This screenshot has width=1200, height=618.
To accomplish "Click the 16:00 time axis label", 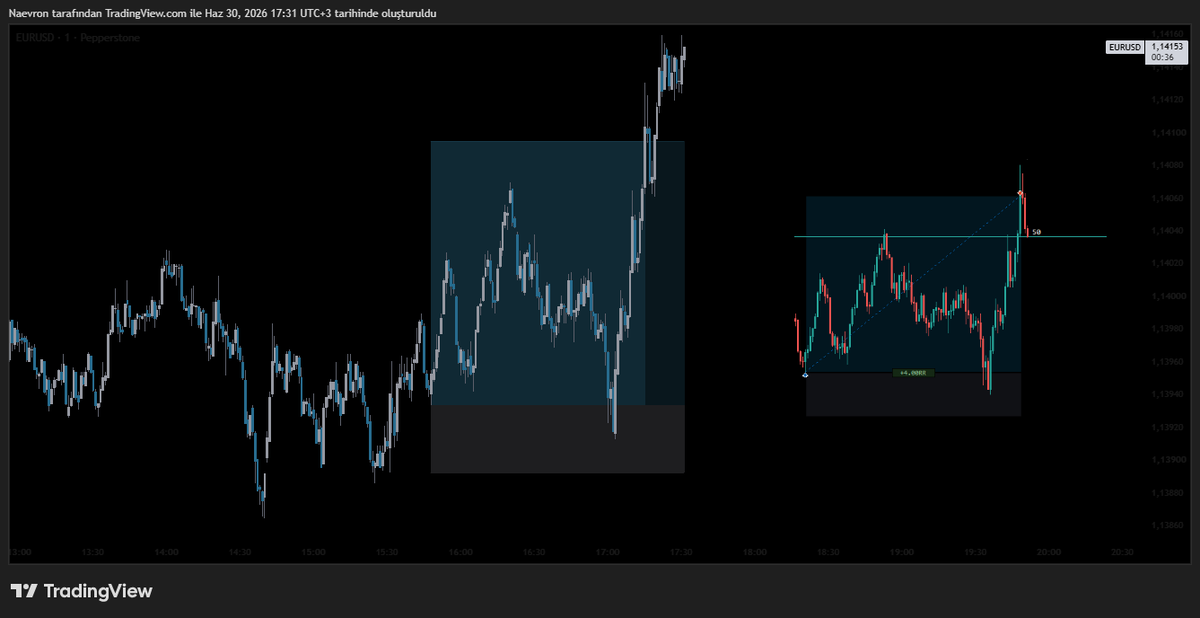I will (x=461, y=552).
